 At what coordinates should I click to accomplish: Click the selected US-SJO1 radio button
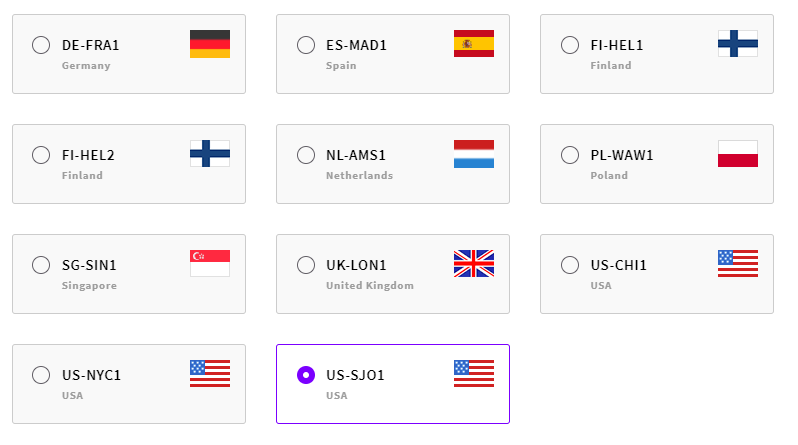(306, 375)
